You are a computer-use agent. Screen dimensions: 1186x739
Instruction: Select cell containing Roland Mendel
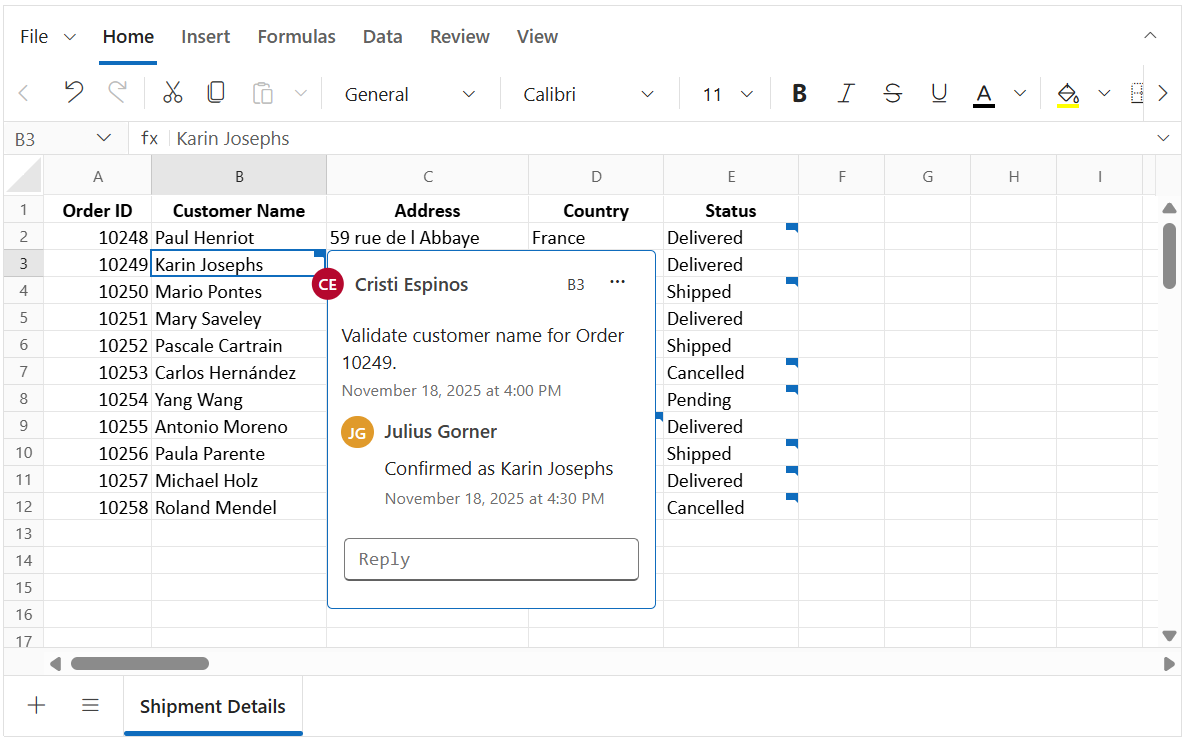[x=239, y=508]
